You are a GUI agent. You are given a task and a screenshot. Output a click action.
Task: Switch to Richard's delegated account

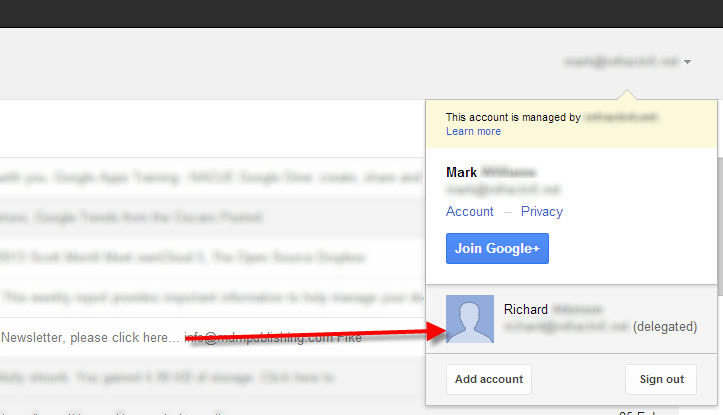571,319
